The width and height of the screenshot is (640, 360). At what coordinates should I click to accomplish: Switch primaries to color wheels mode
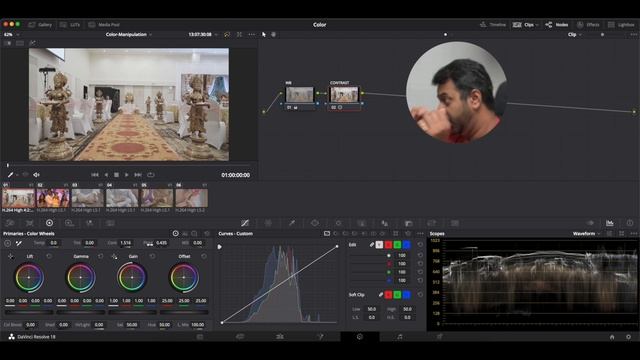tap(176, 233)
